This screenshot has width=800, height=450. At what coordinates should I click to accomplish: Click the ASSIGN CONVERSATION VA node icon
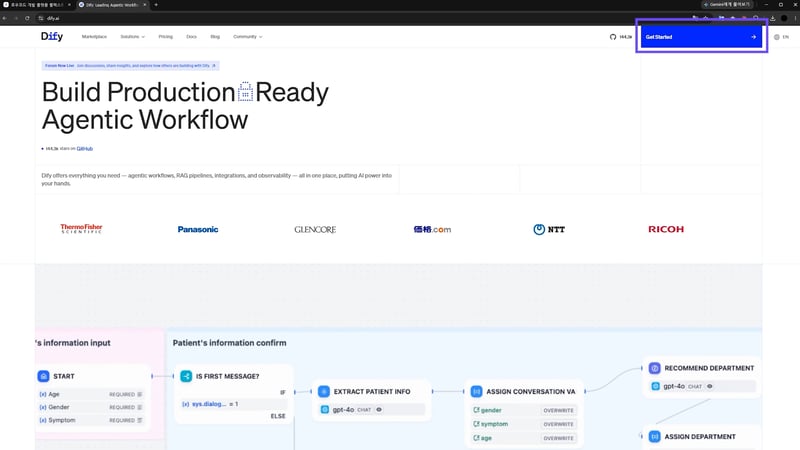click(x=477, y=391)
